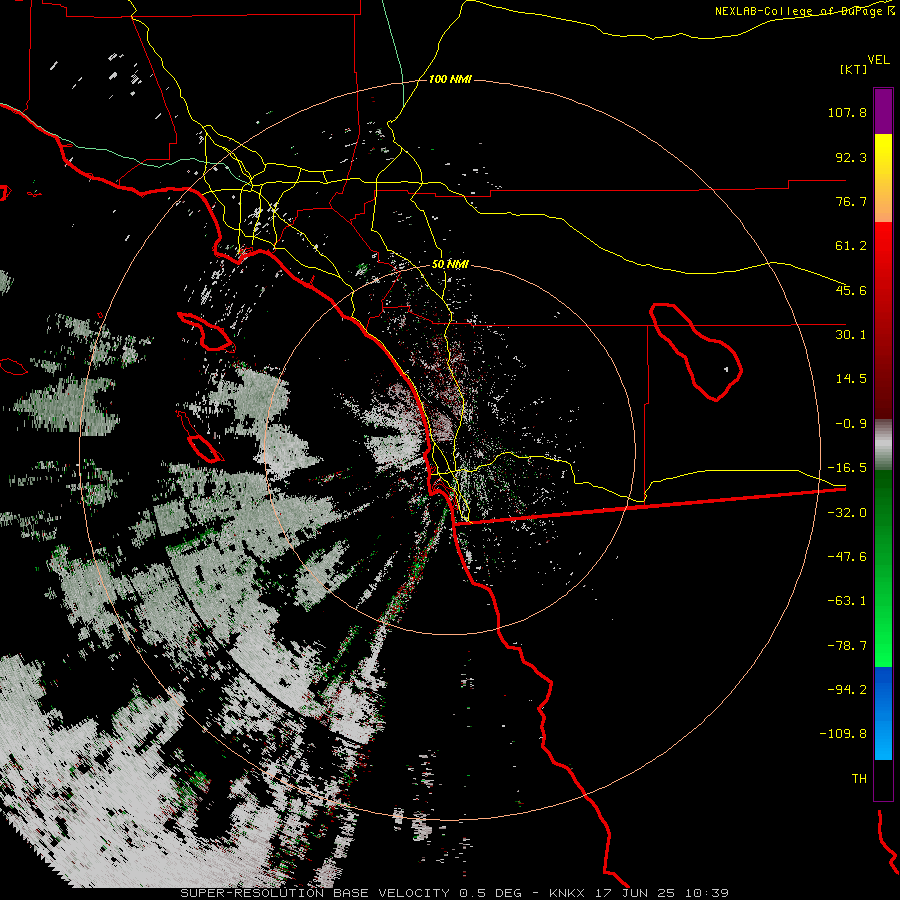Click the 92.3 legend value
The image size is (900, 900).
coord(851,157)
